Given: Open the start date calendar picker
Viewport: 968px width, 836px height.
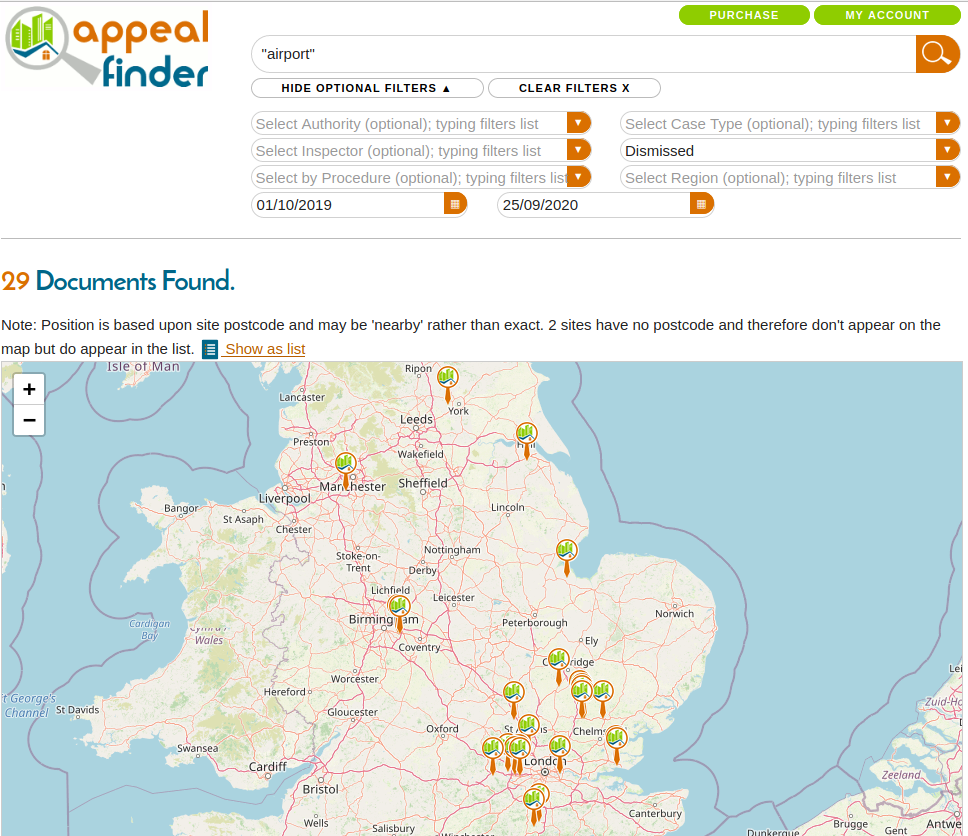Looking at the screenshot, I should tap(454, 204).
